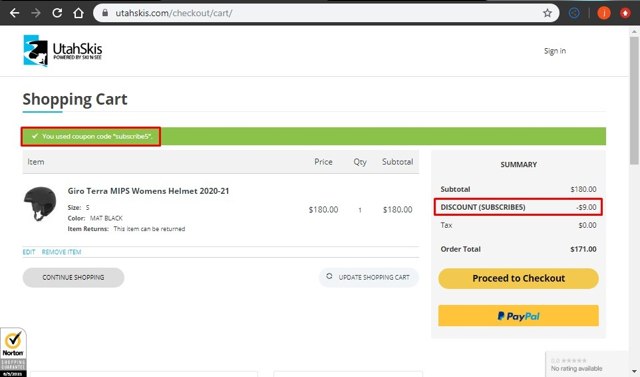Click the black helmet product thumbnail
Viewport: 640px width, 377px height.
pos(40,204)
